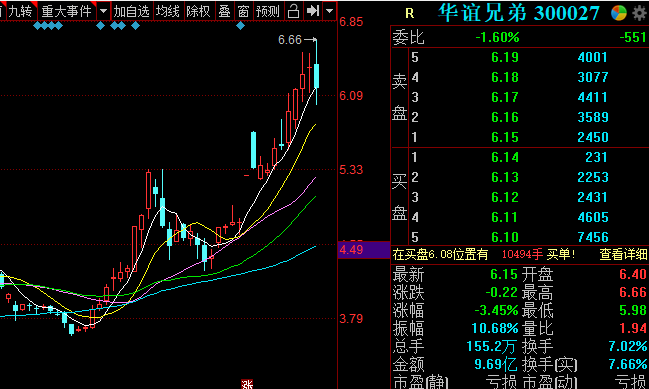Toggle the 九转 indicator
This screenshot has width=649, height=389.
click(20, 11)
